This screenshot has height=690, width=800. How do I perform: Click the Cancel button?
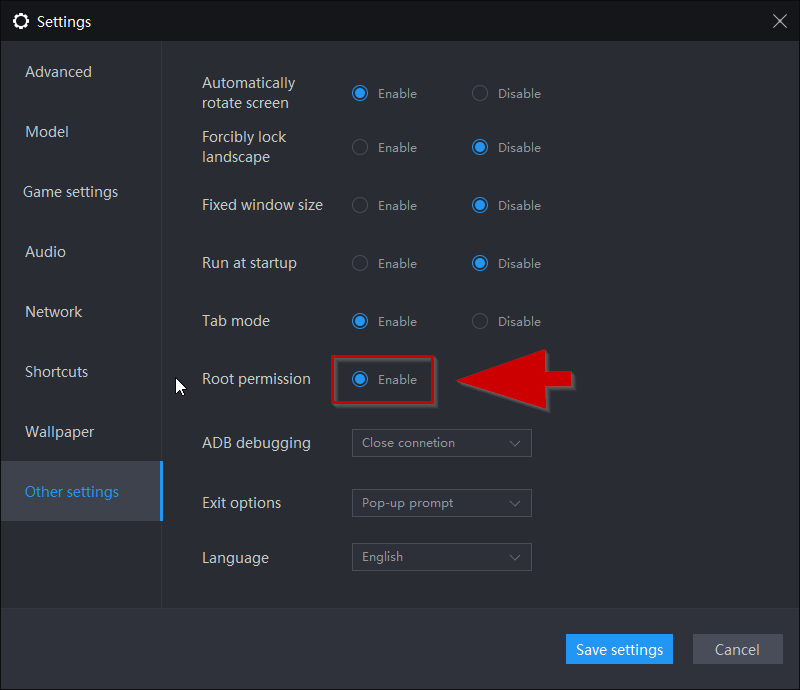click(x=738, y=649)
